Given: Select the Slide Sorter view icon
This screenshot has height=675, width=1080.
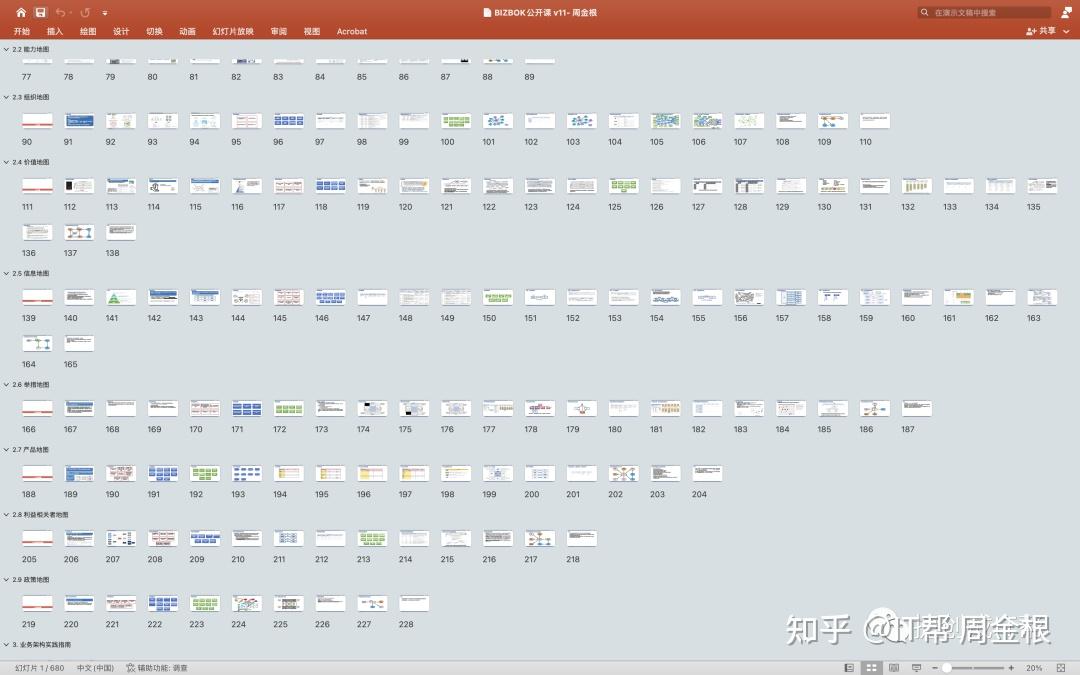Looking at the screenshot, I should [871, 667].
